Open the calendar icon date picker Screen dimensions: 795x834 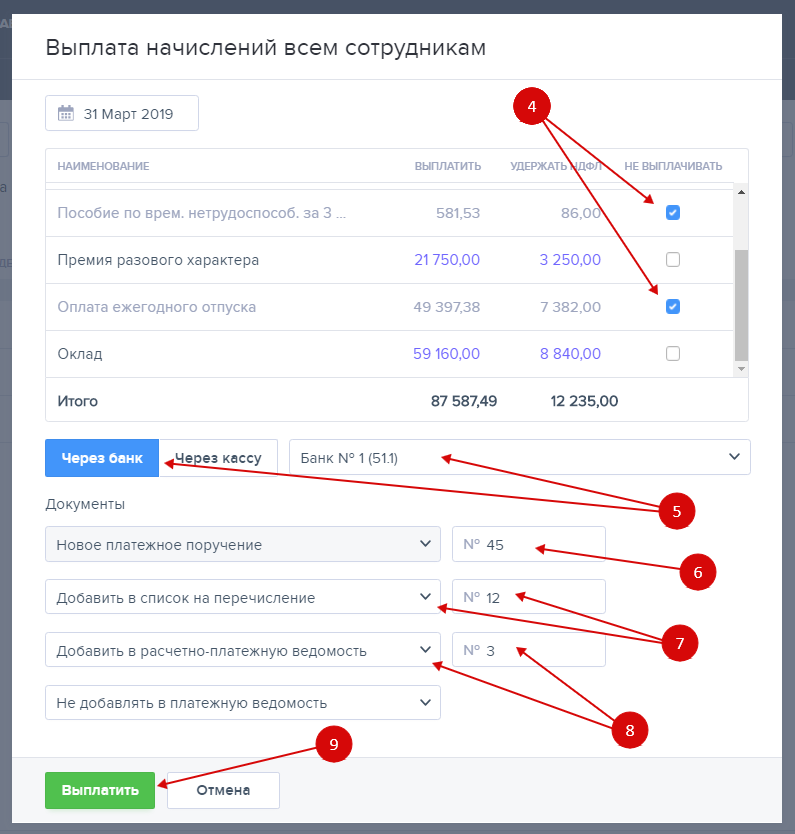pos(65,113)
